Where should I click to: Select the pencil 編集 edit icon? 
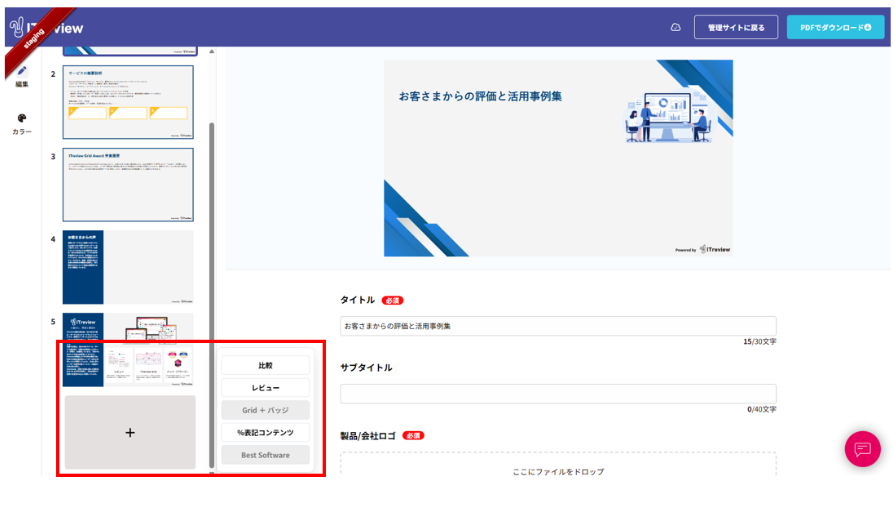(x=22, y=73)
